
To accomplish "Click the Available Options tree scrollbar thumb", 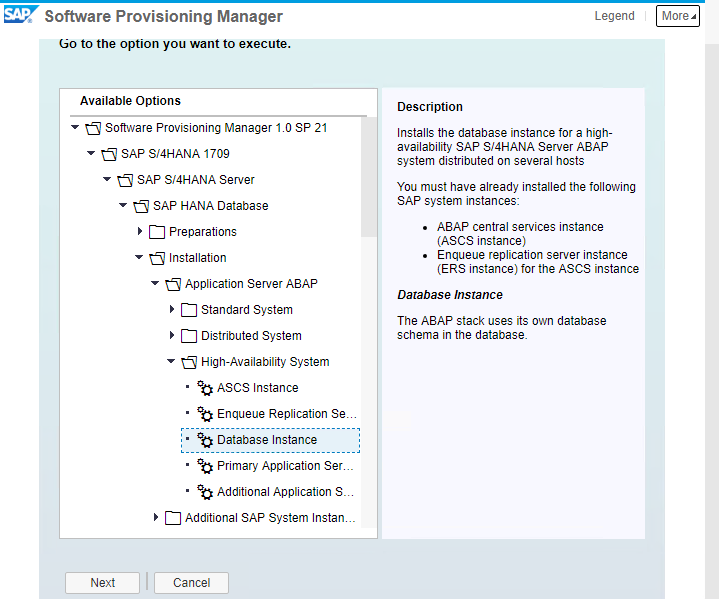I will tap(369, 177).
